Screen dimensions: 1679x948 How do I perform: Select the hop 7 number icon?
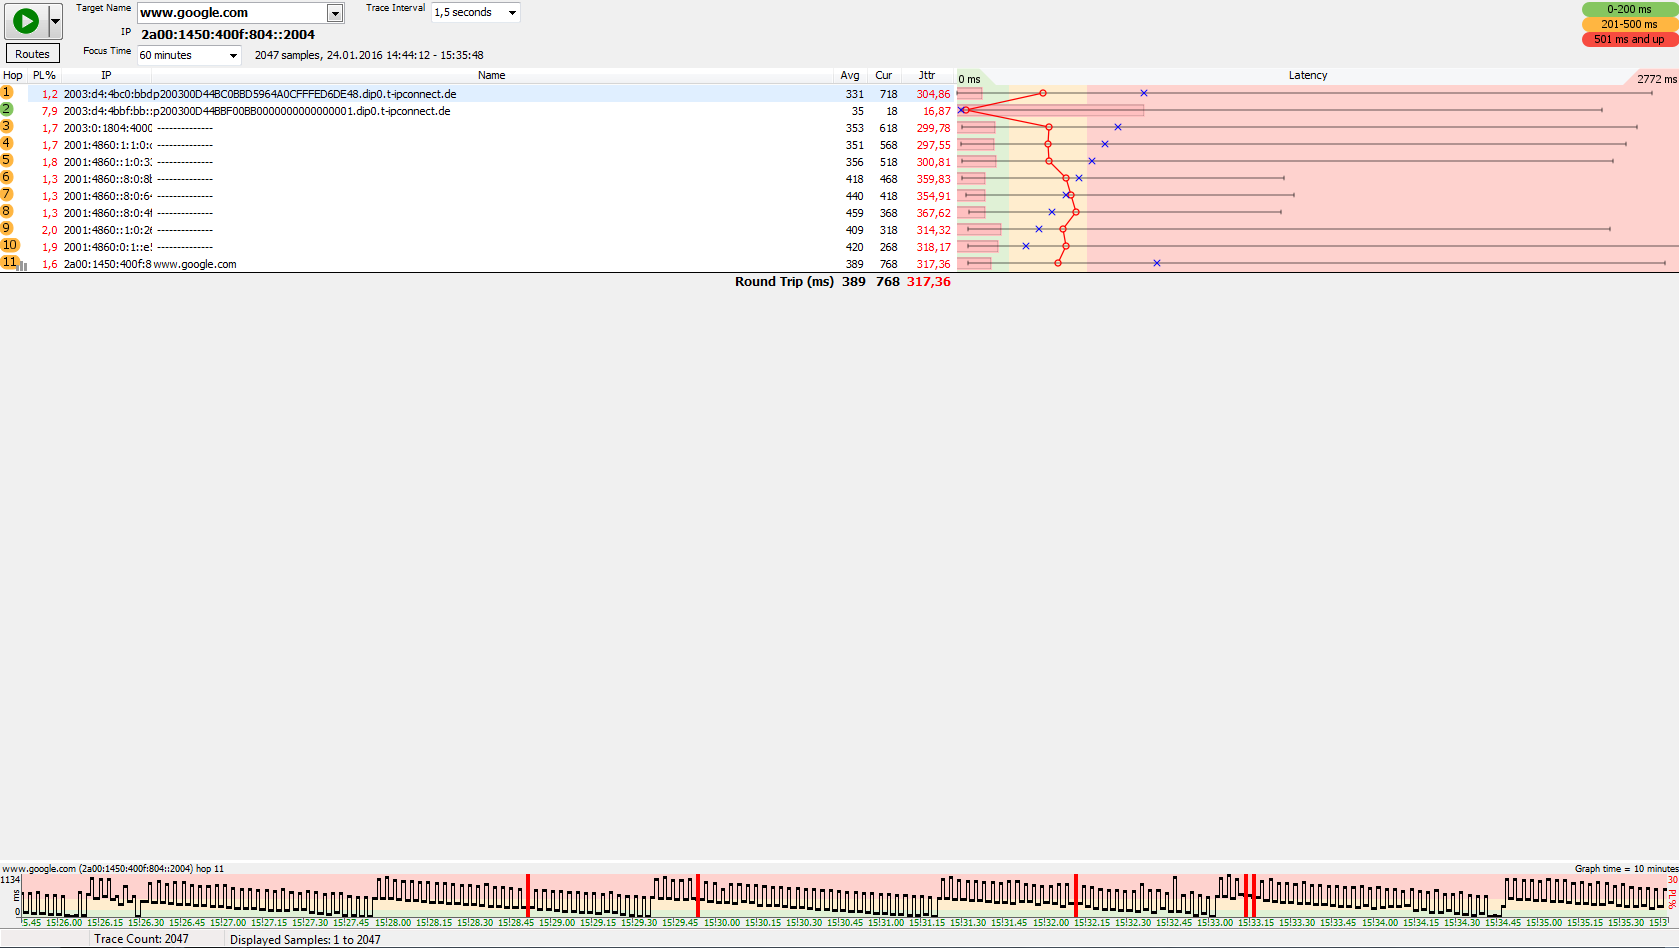(x=7, y=195)
